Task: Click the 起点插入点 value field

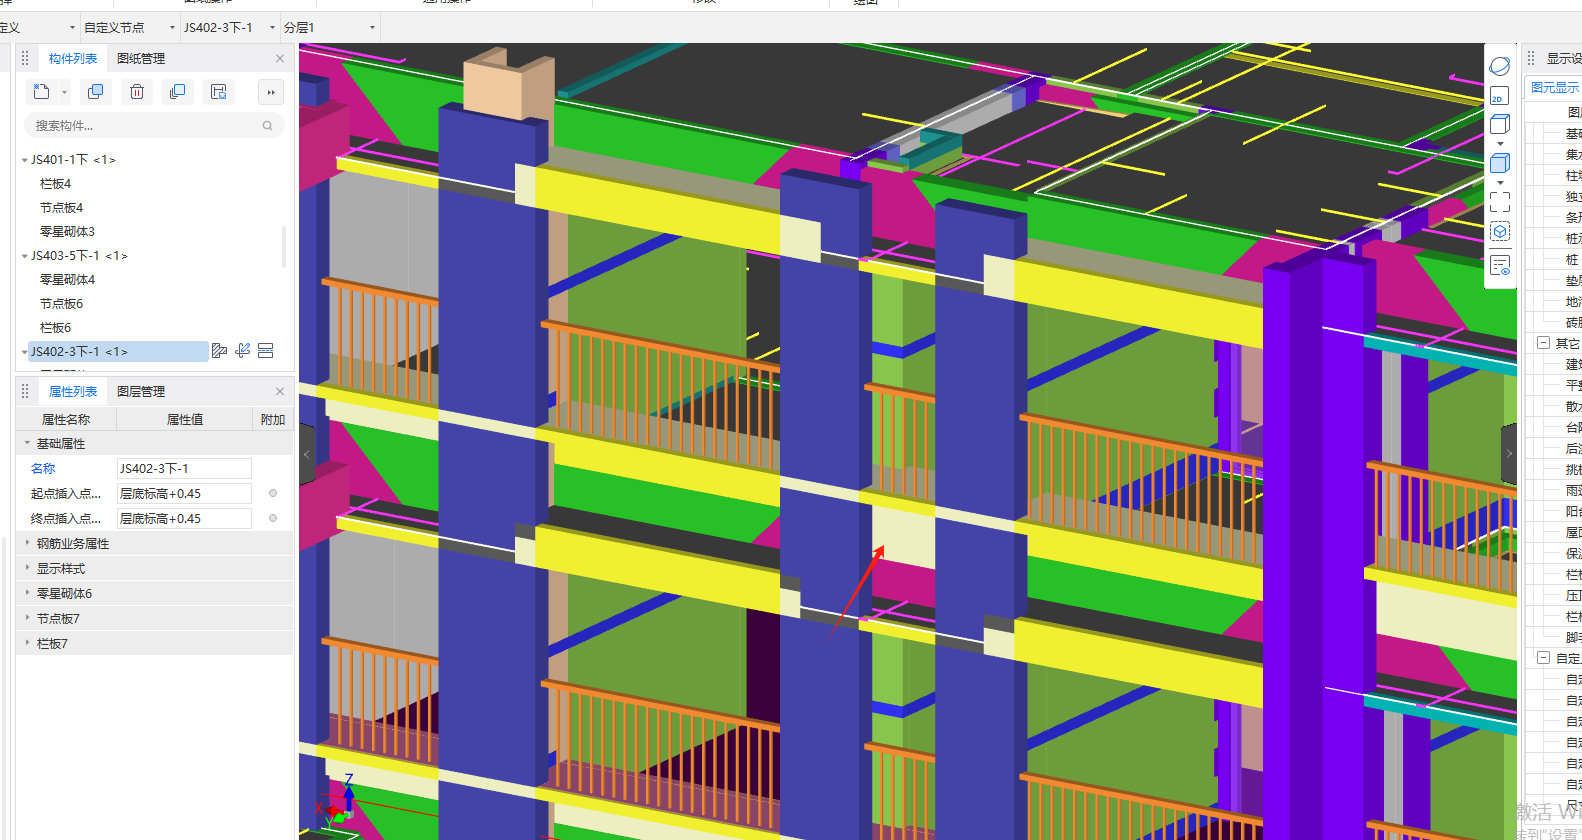Action: 184,494
